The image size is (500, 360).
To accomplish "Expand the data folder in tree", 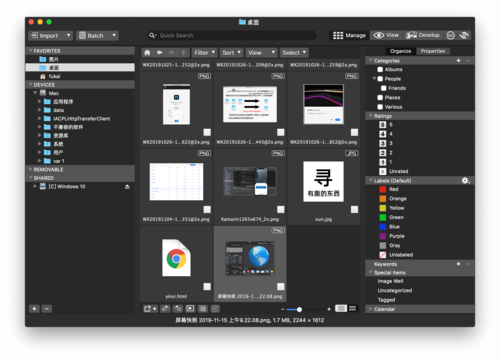I will [x=39, y=110].
